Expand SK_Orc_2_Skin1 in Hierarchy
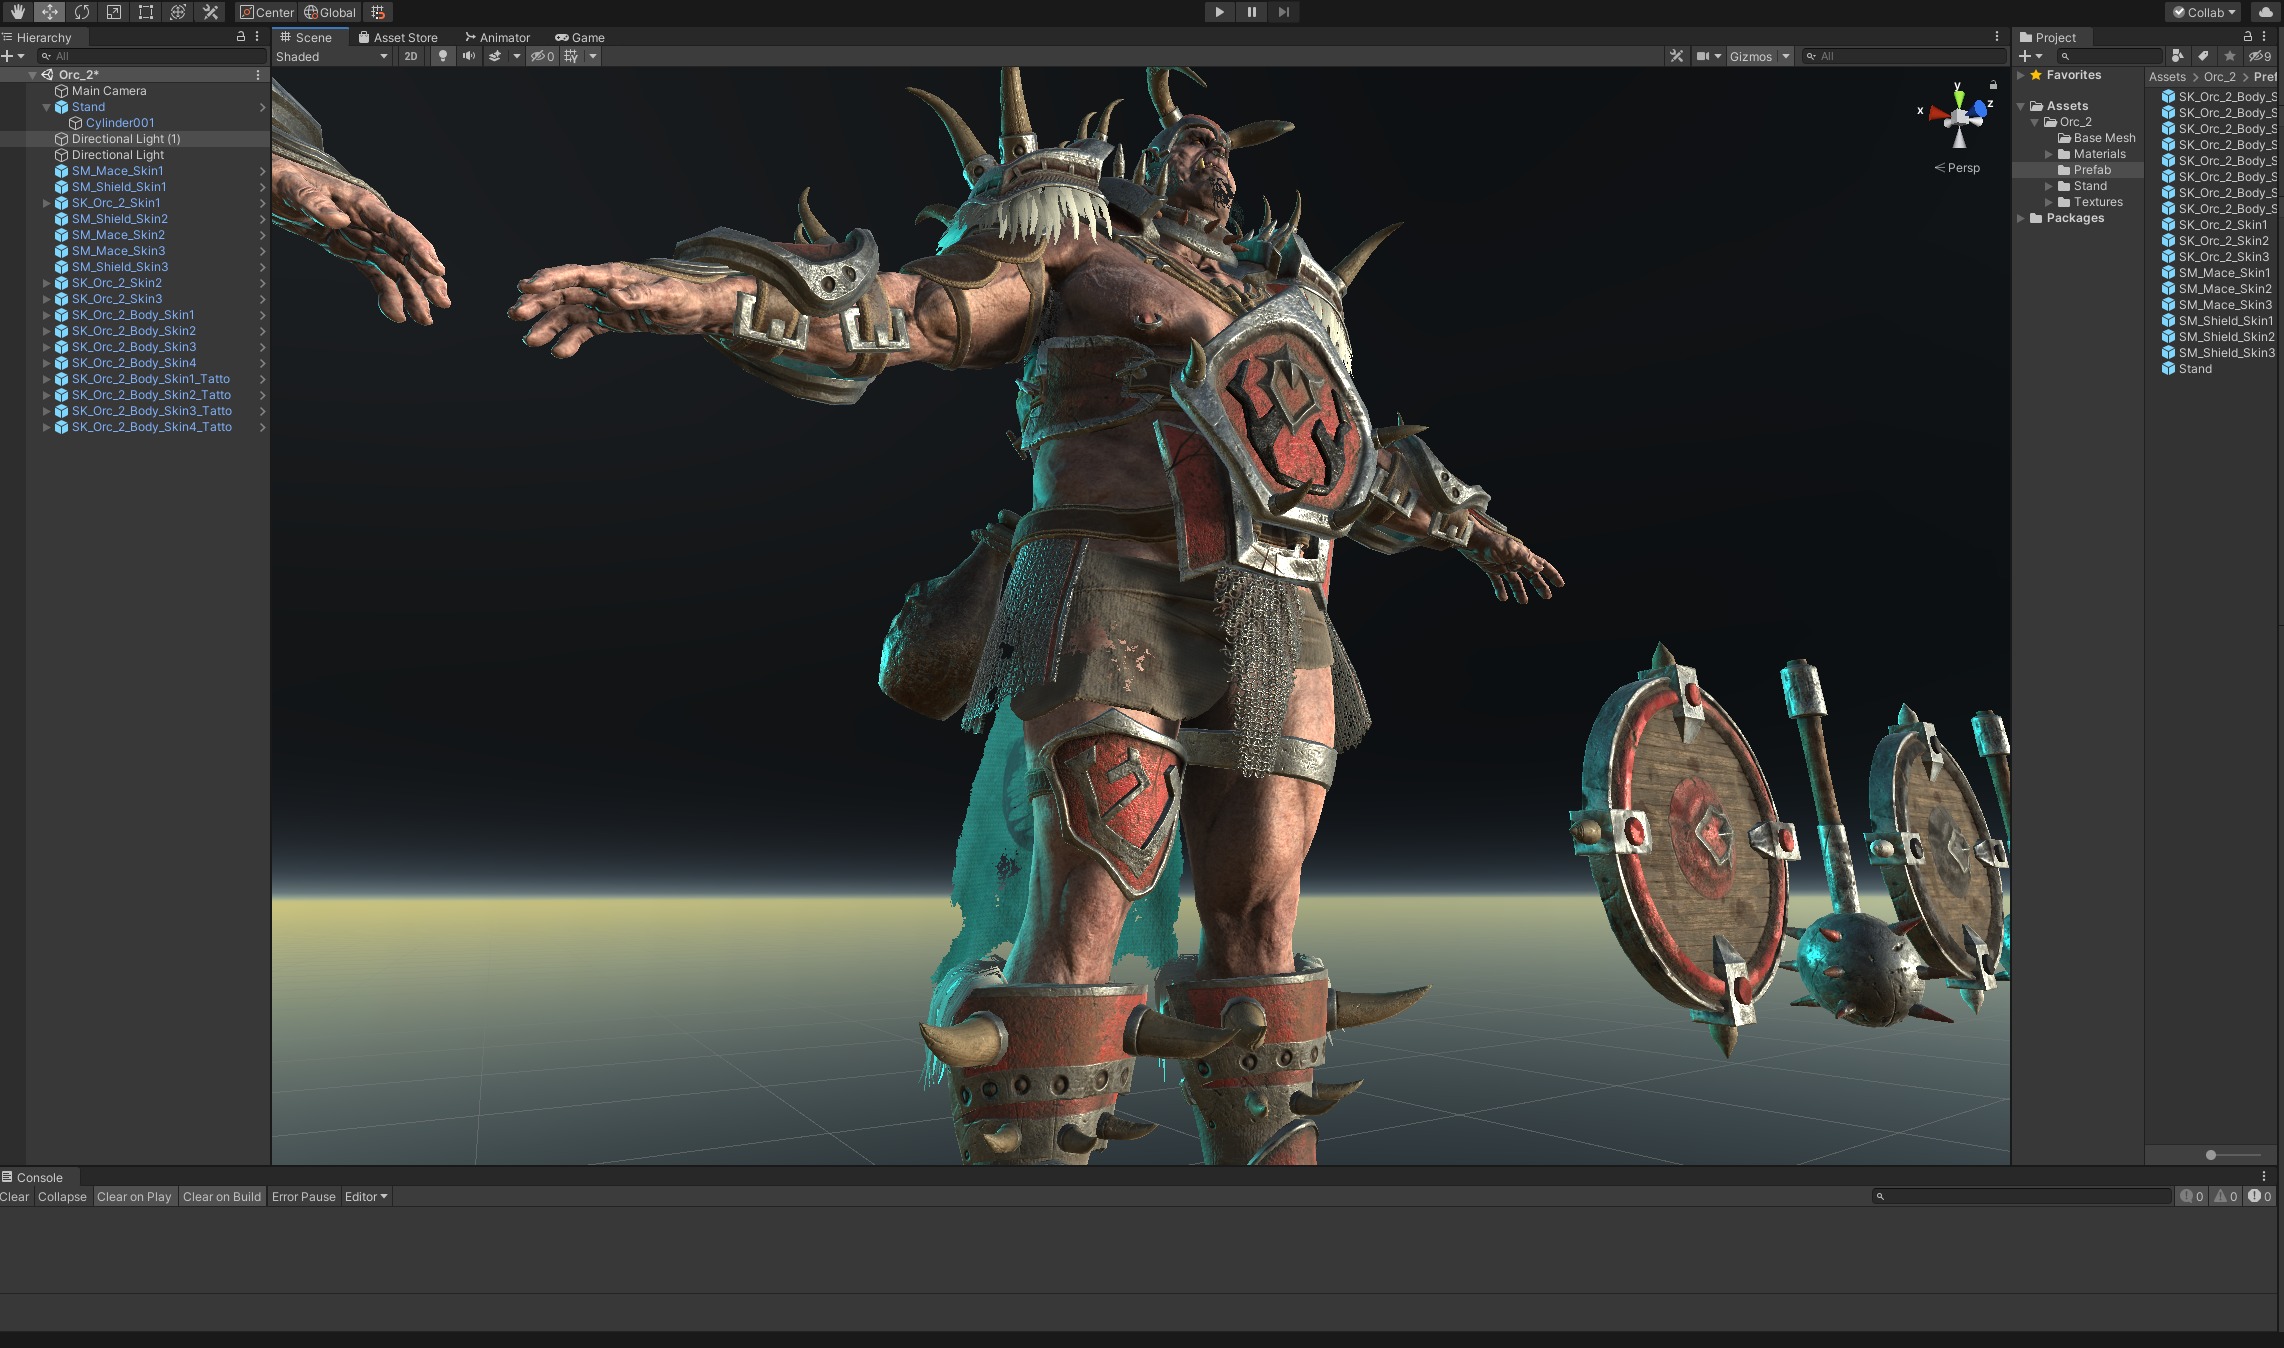This screenshot has width=2284, height=1348. tap(46, 203)
